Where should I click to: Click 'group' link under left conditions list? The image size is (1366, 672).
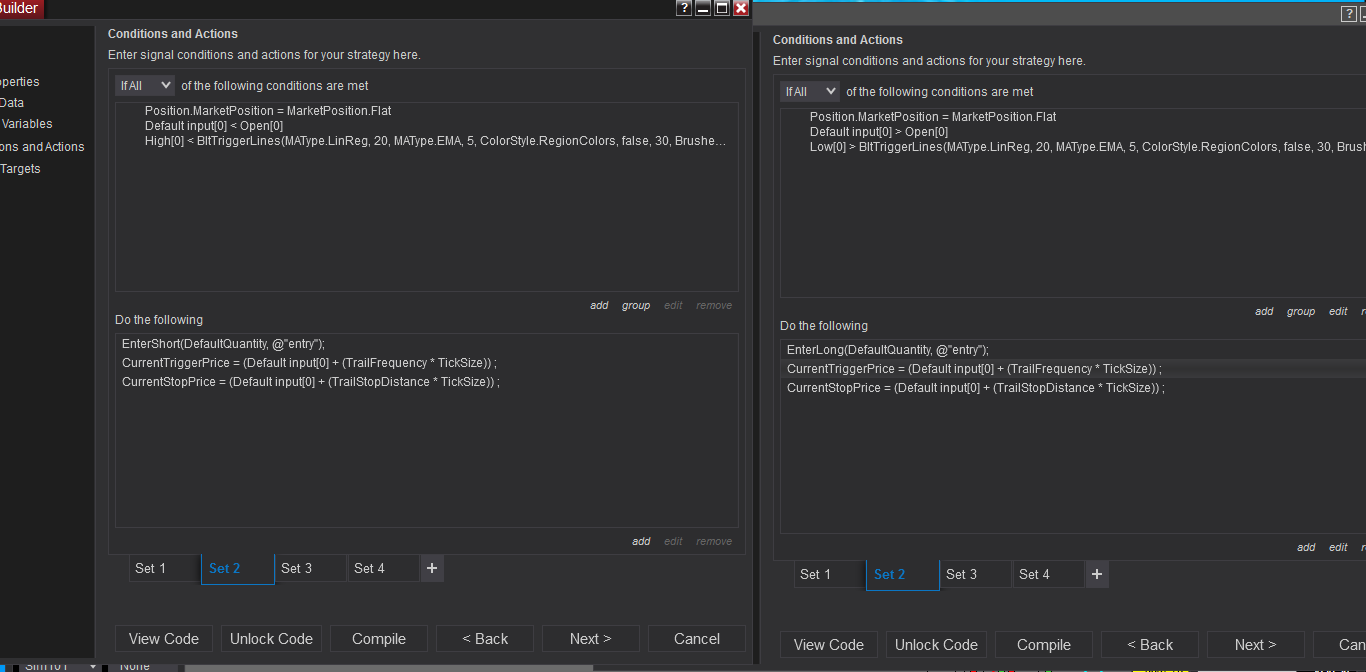(x=636, y=306)
